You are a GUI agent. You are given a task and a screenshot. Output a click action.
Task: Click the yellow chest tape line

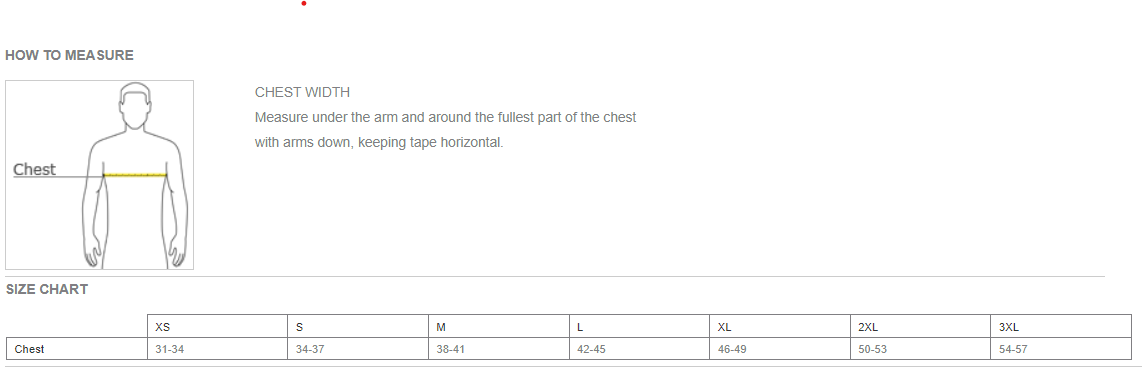click(135, 175)
